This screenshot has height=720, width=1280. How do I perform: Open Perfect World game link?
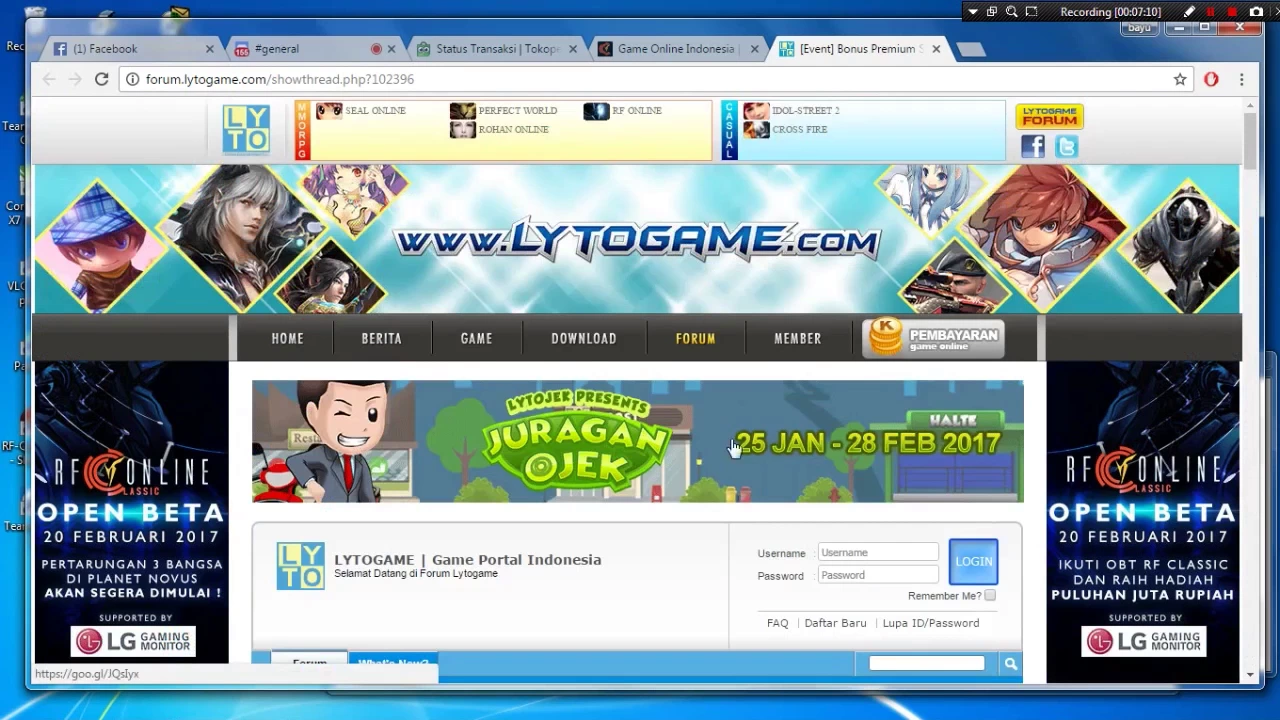coord(517,111)
